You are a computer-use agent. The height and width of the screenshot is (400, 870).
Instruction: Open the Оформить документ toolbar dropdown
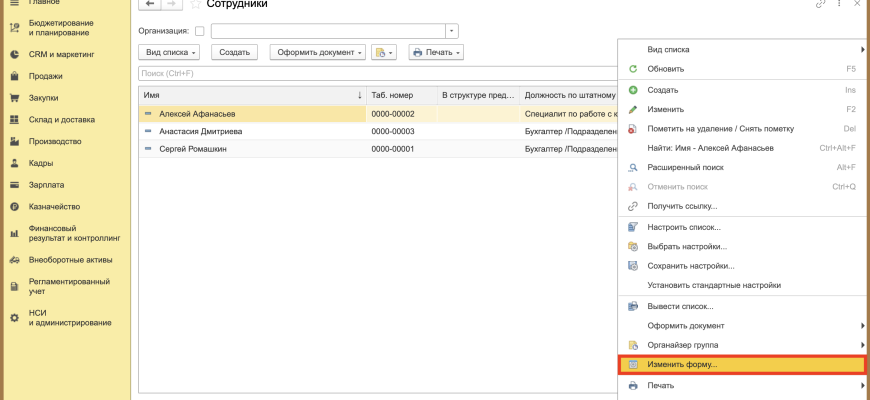[x=317, y=52]
